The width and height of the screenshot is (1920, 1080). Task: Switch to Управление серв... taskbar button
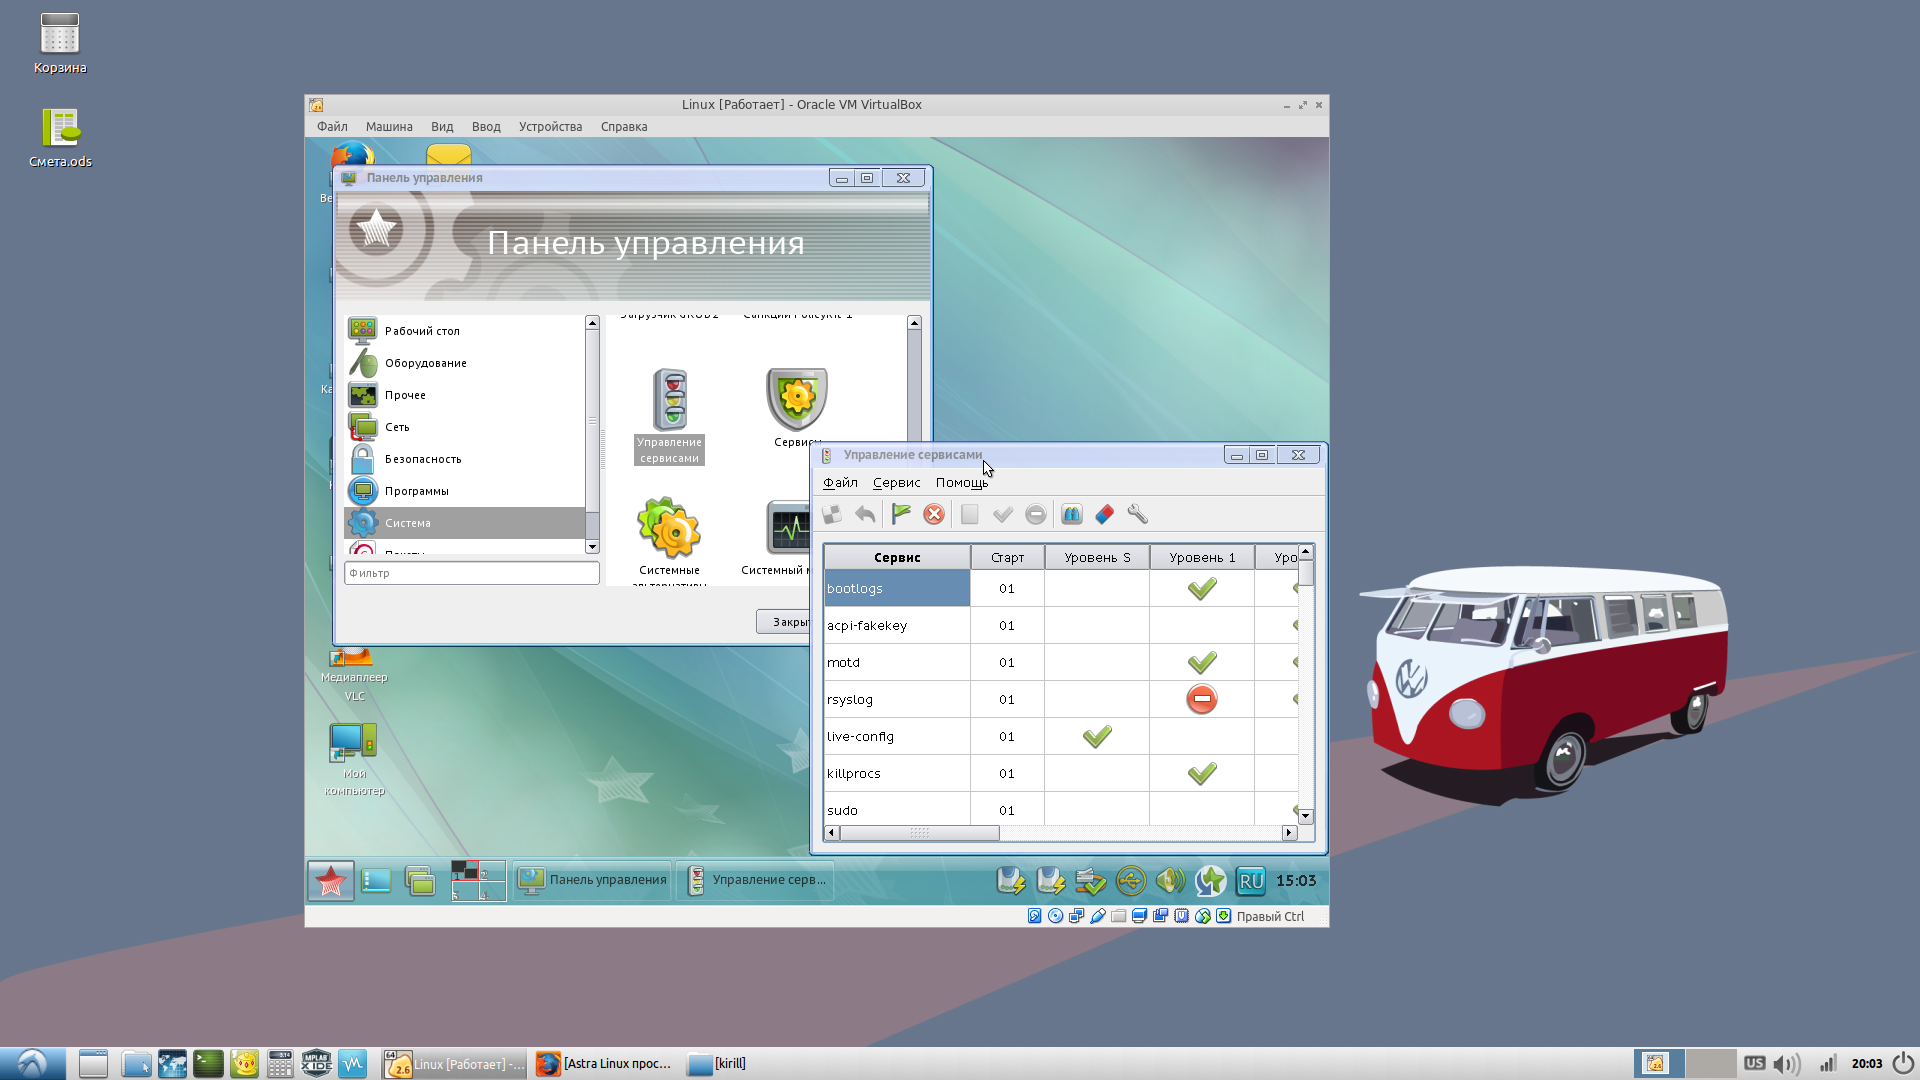point(756,880)
